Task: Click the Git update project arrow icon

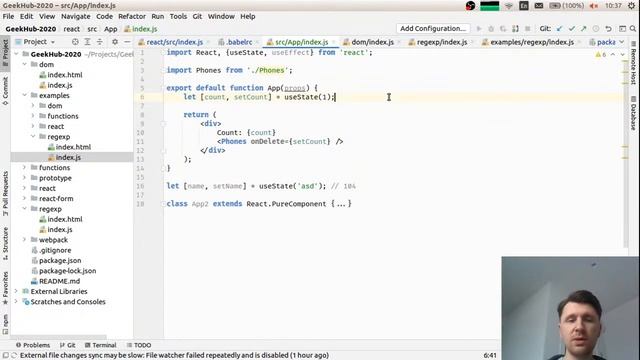Action: [560, 29]
